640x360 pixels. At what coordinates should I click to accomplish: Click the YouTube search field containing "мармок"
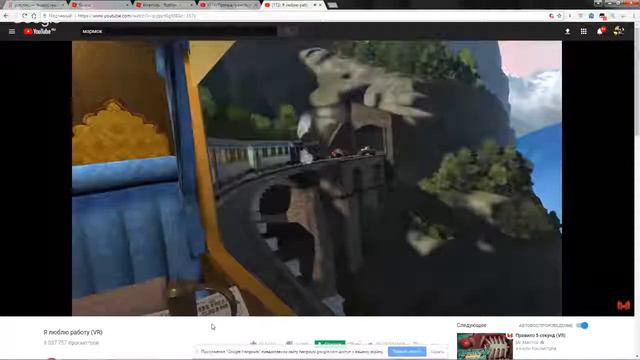tap(178, 31)
